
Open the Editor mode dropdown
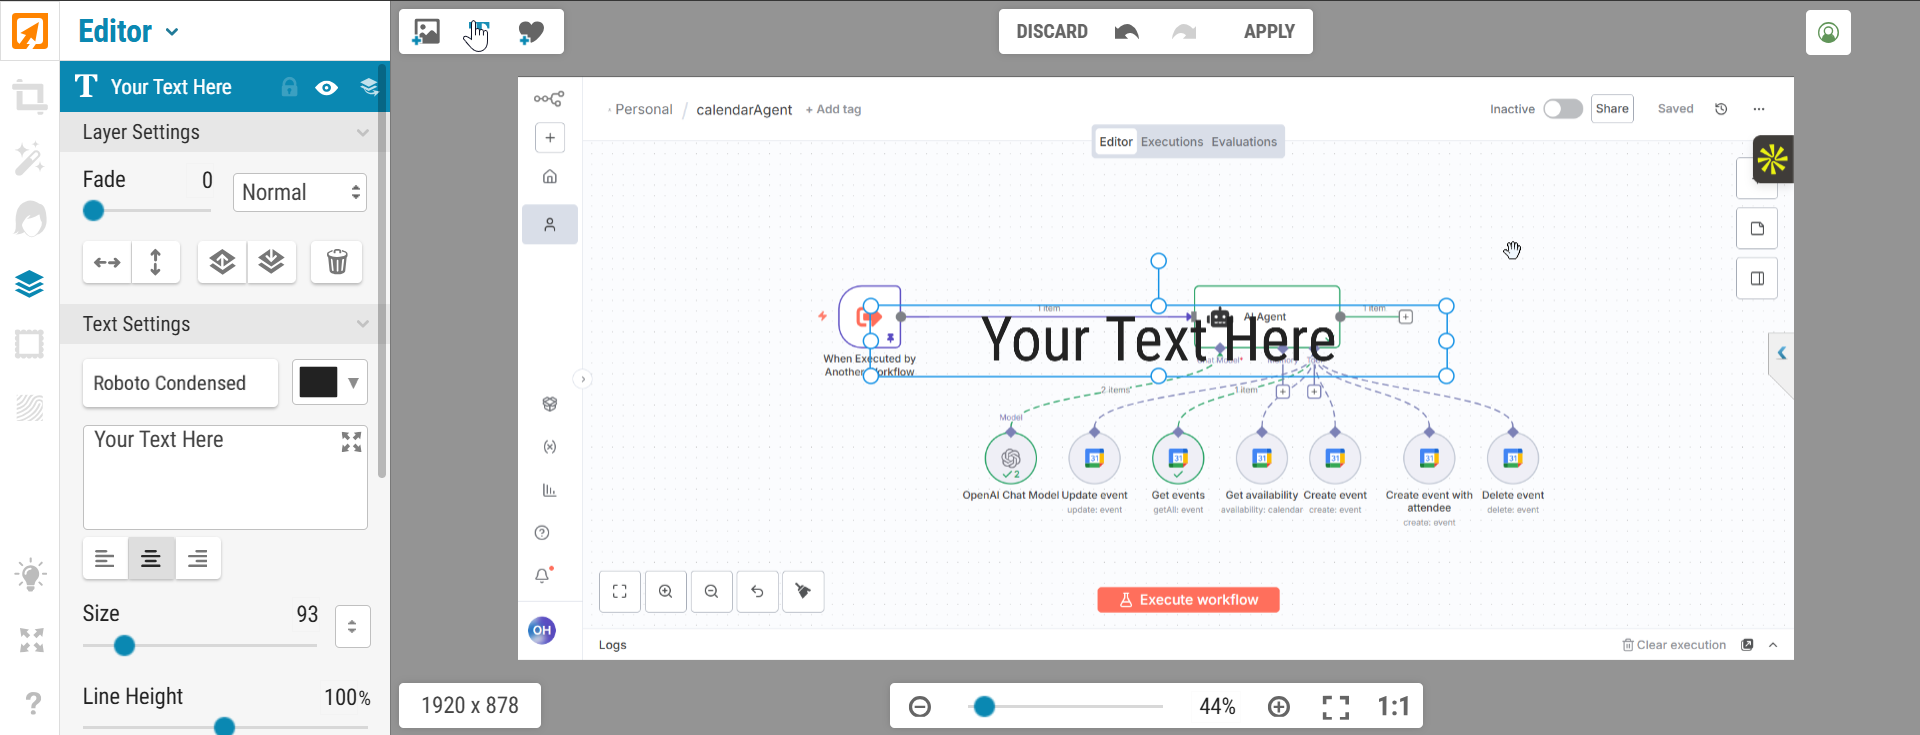129,31
